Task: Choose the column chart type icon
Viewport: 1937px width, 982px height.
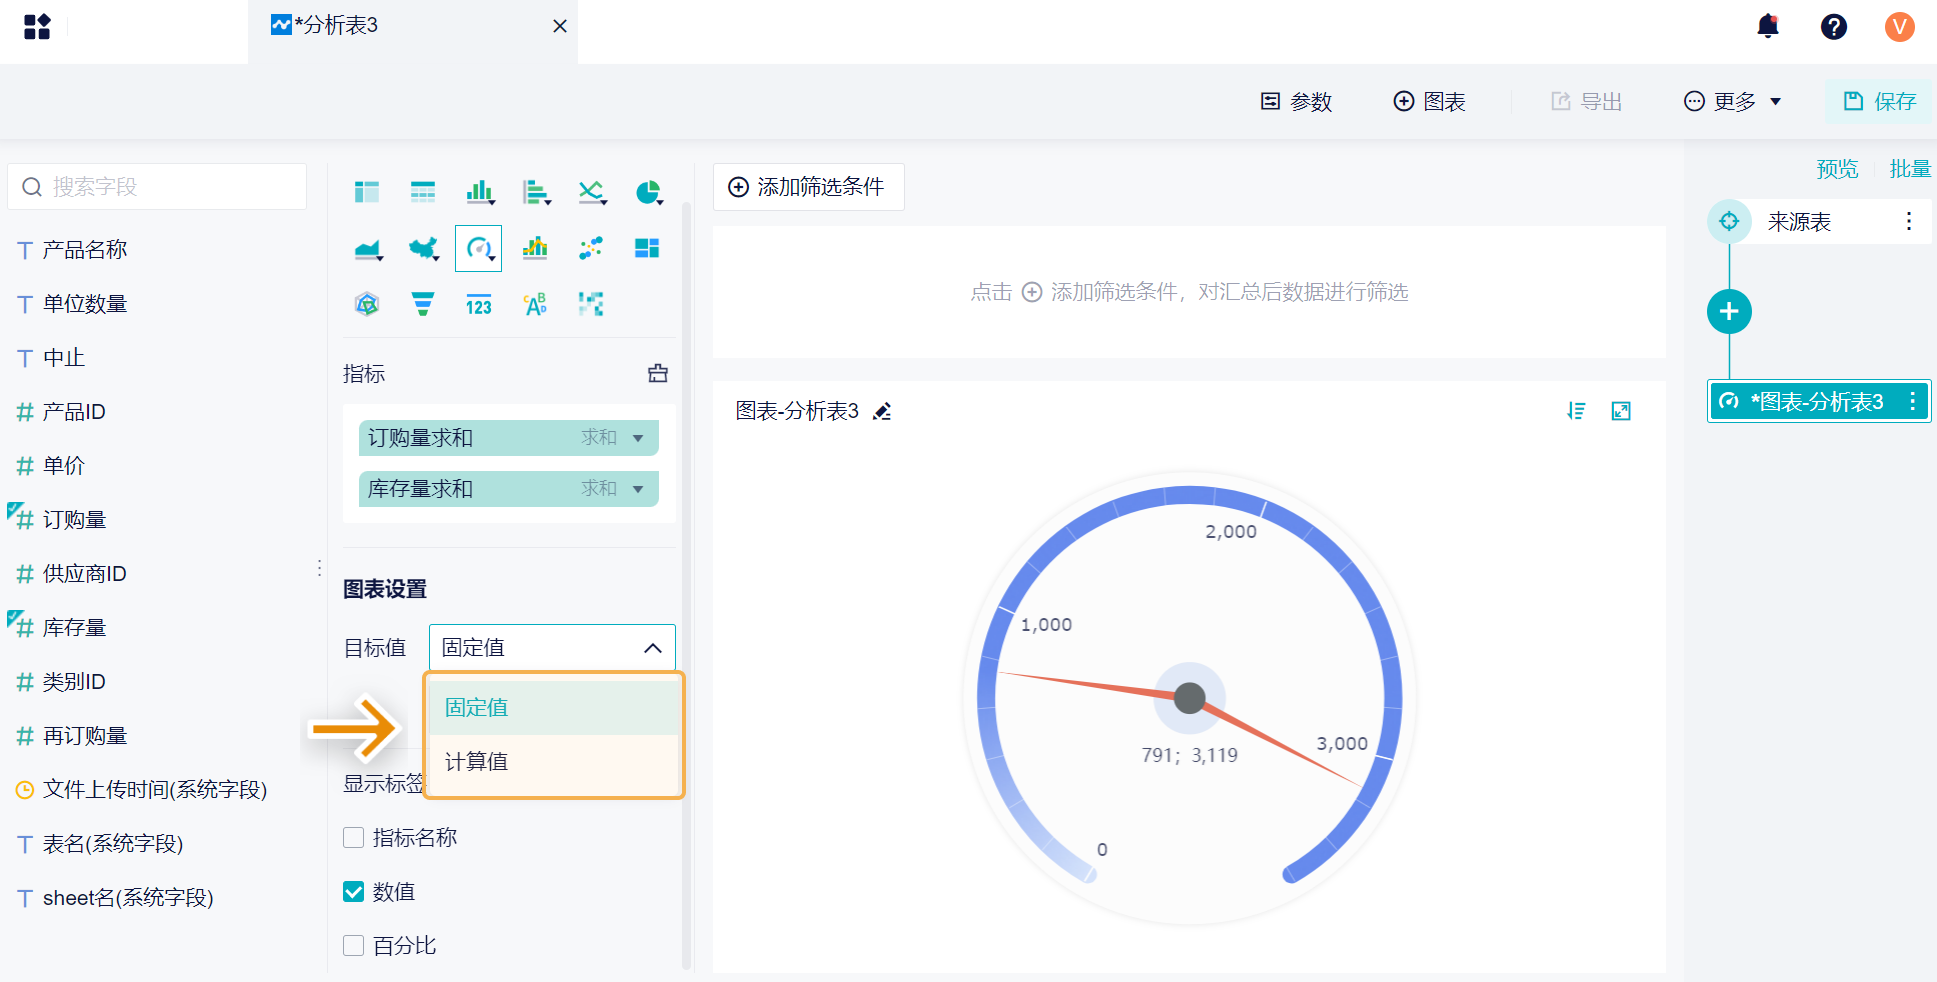Action: pos(480,192)
